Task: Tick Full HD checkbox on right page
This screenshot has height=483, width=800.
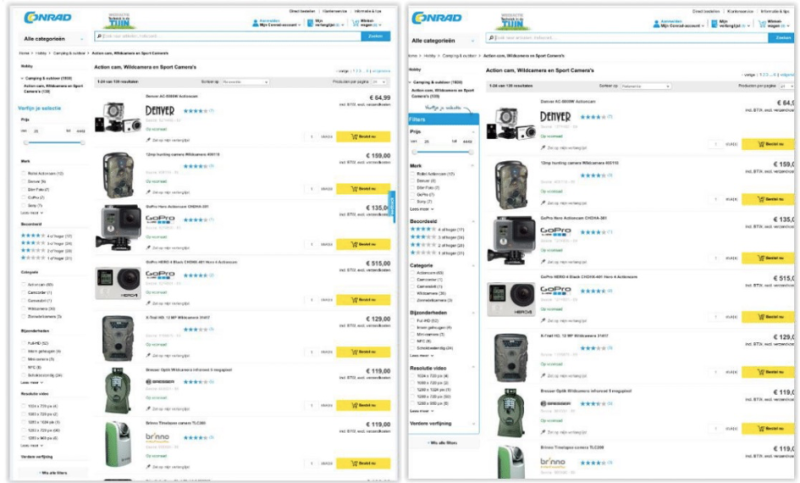Action: [x=412, y=320]
